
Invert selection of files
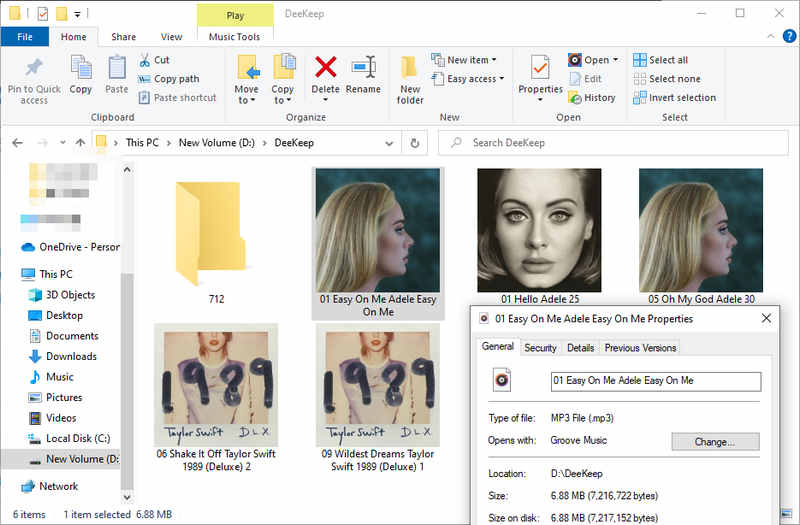click(674, 97)
